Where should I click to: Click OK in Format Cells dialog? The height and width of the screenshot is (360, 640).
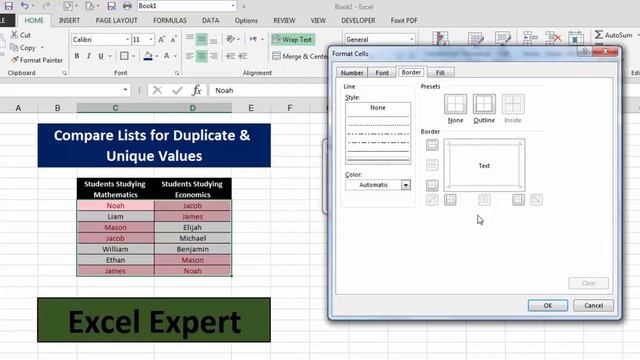point(547,305)
